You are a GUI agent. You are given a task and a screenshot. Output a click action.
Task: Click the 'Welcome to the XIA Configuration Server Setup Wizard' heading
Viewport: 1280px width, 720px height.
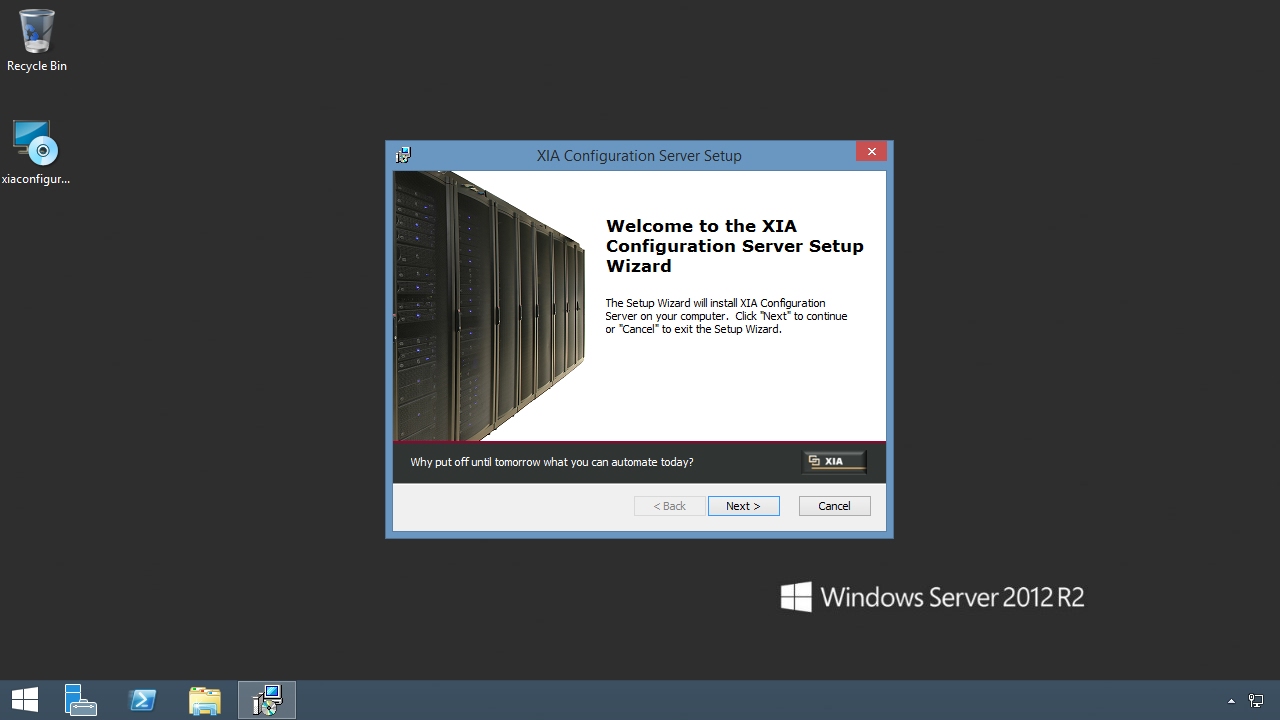(734, 246)
